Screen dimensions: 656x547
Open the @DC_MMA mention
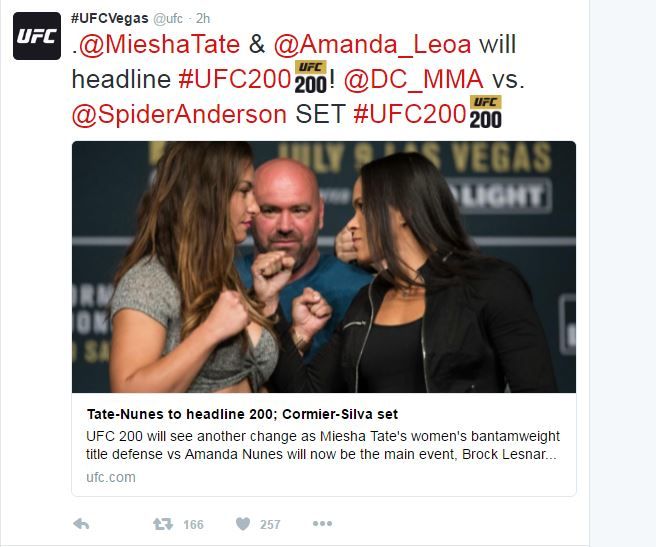coord(413,79)
